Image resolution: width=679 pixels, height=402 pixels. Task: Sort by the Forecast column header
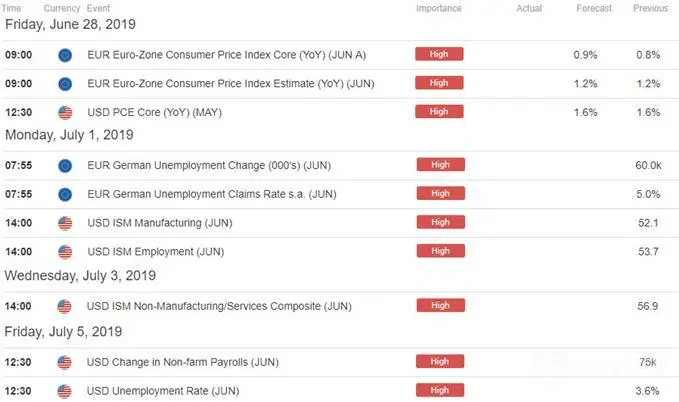coord(594,8)
